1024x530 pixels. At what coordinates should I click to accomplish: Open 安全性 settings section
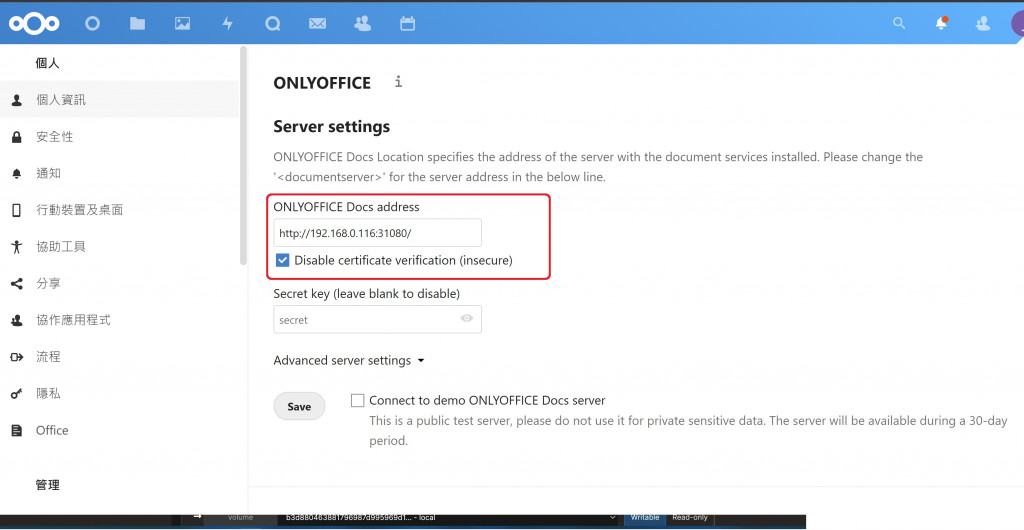click(x=120, y=136)
